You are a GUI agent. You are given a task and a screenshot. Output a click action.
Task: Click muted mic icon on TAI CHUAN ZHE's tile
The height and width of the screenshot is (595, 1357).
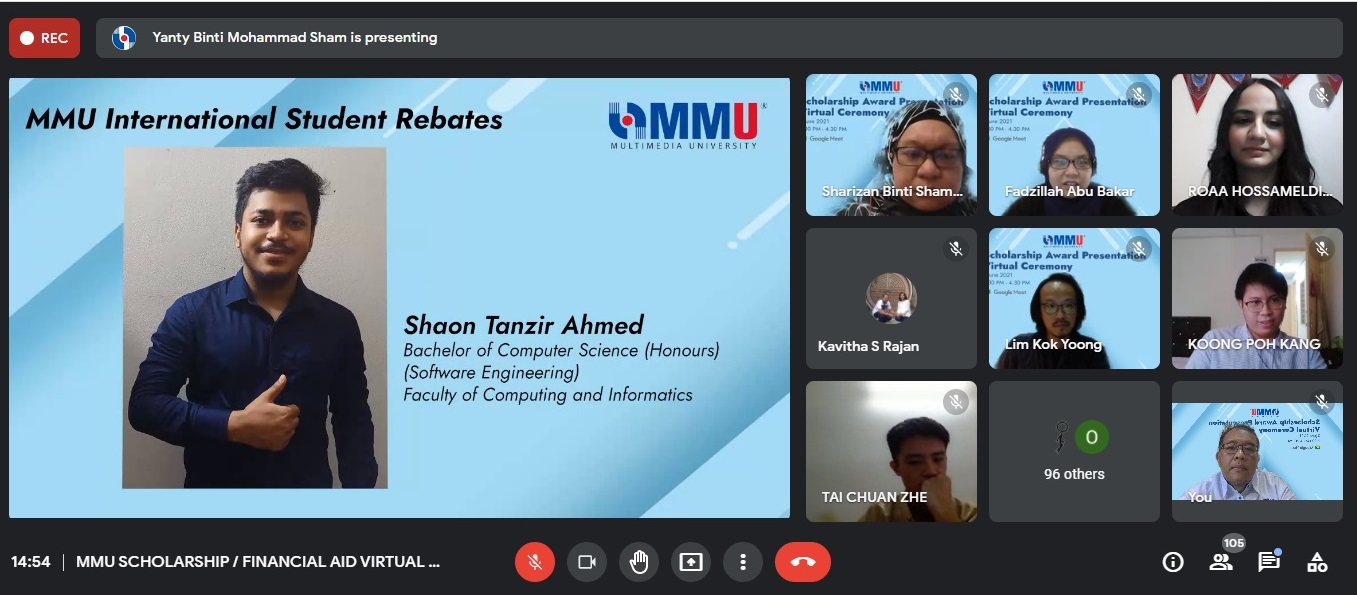click(956, 402)
